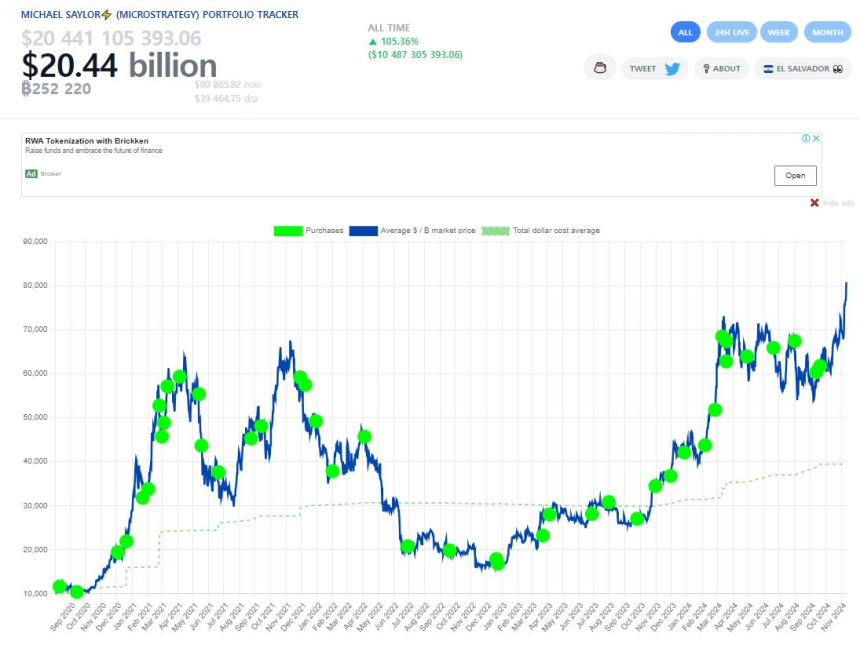
Task: Select the MONTH time range
Action: pyautogui.click(x=827, y=33)
